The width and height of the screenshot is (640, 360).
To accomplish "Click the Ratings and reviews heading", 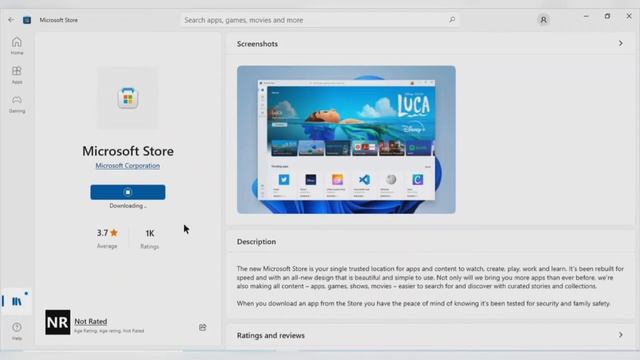I will 271,336.
